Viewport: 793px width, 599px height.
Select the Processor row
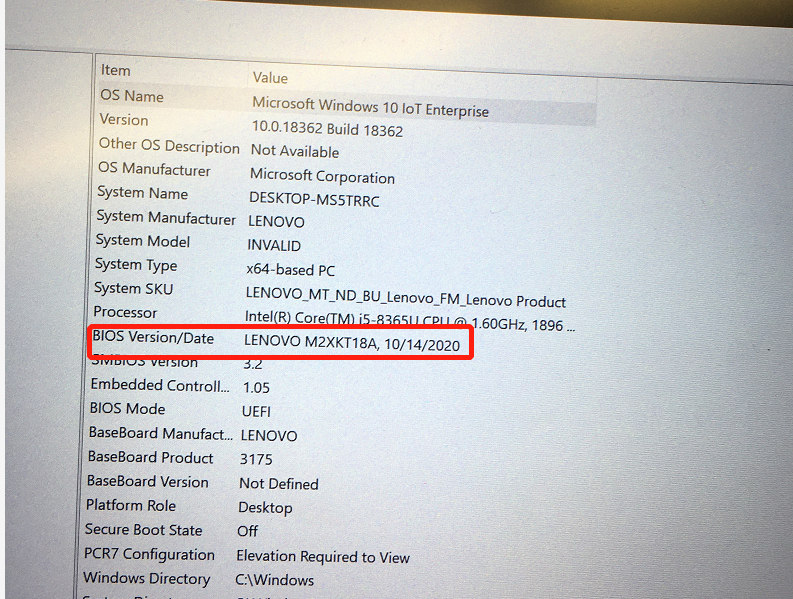pyautogui.click(x=125, y=312)
